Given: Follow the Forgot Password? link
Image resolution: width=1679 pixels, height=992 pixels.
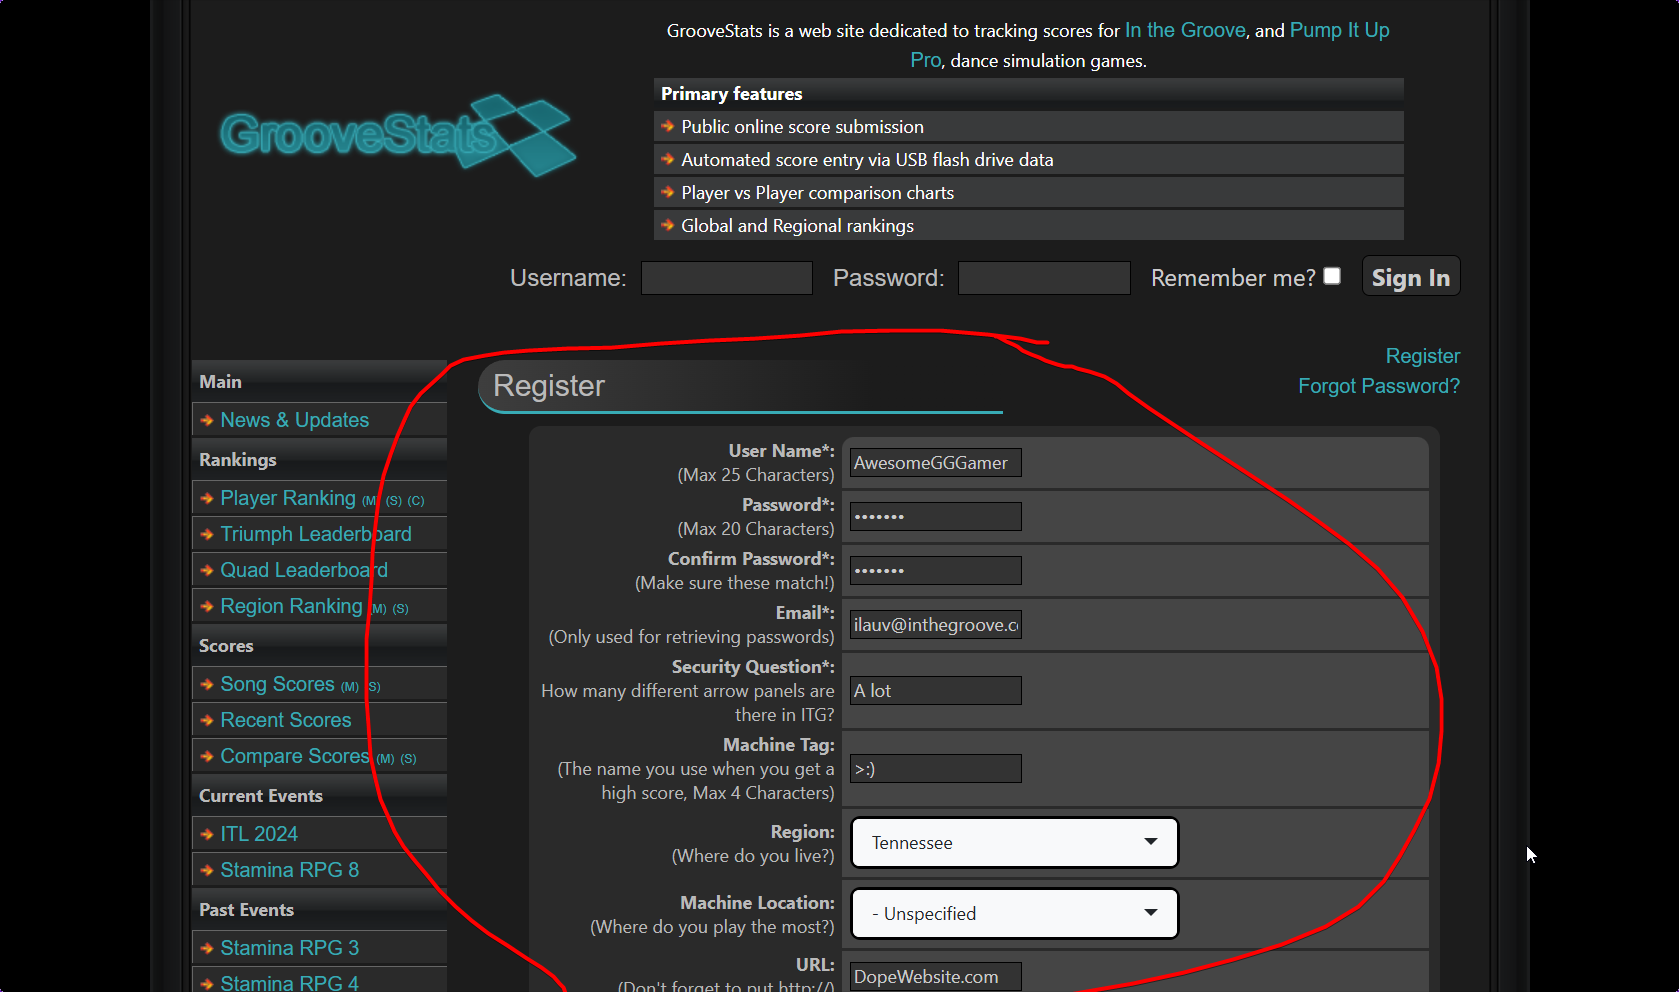Looking at the screenshot, I should 1378,386.
